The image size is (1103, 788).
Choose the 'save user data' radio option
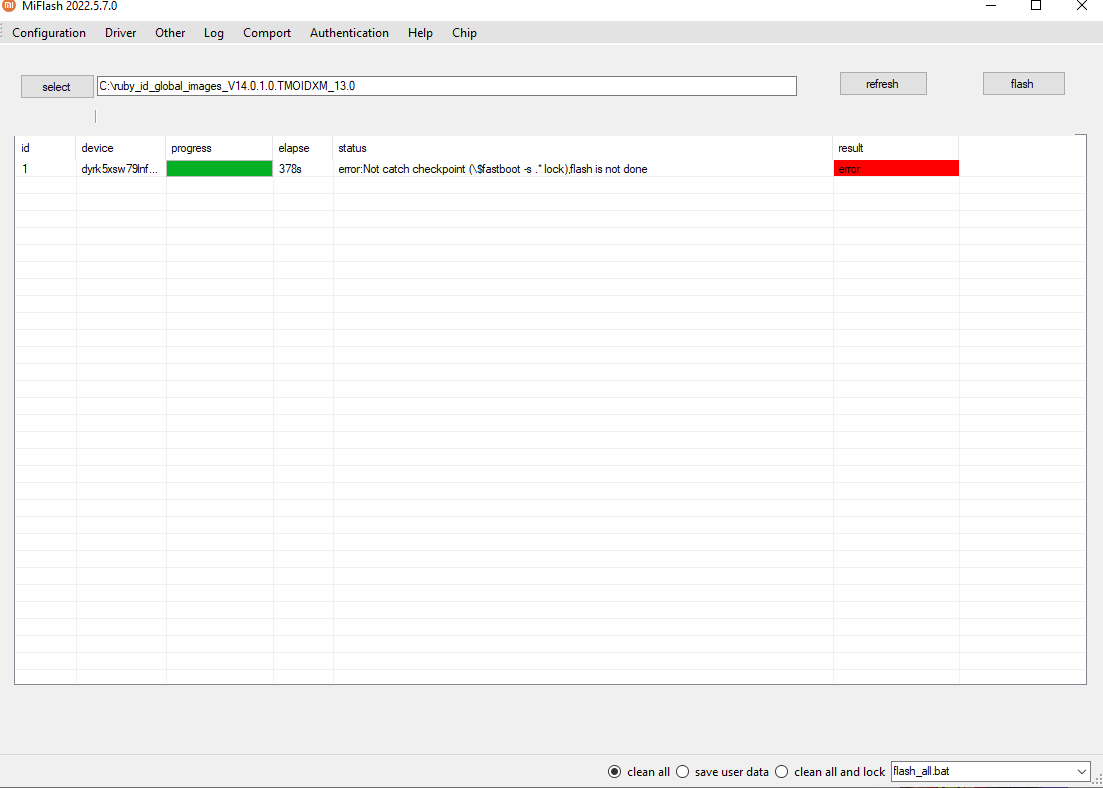(x=683, y=772)
